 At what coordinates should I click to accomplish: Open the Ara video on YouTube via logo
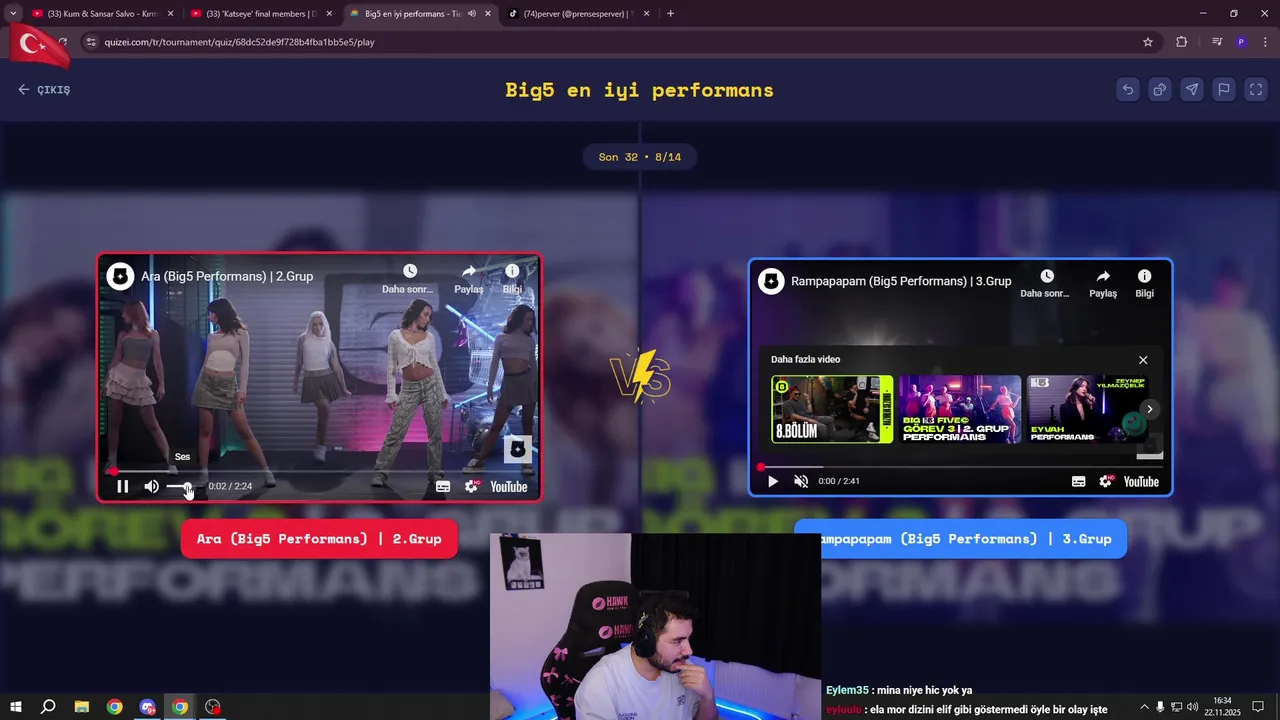click(x=509, y=487)
